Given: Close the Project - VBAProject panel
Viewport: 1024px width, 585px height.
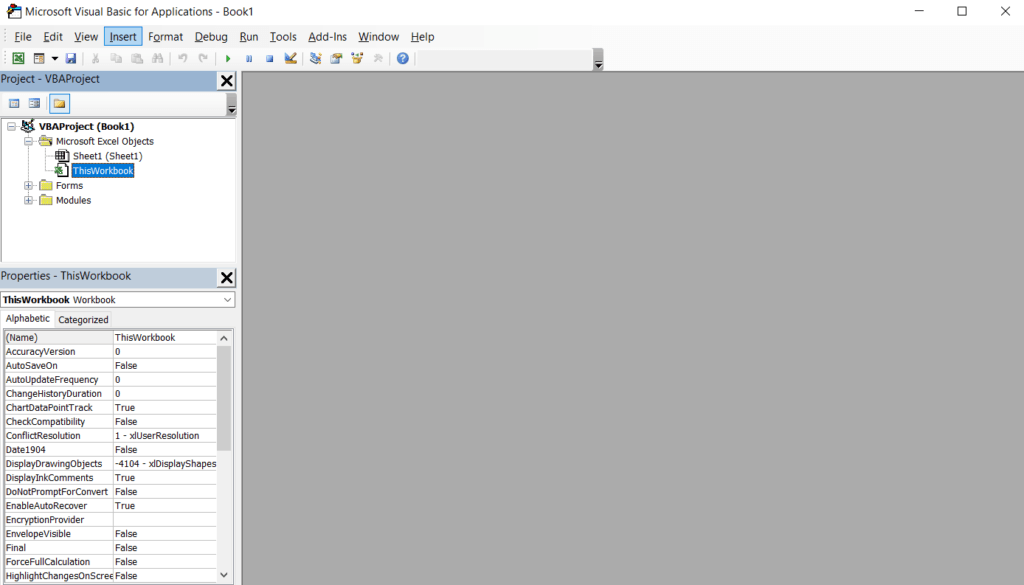Looking at the screenshot, I should pos(227,80).
